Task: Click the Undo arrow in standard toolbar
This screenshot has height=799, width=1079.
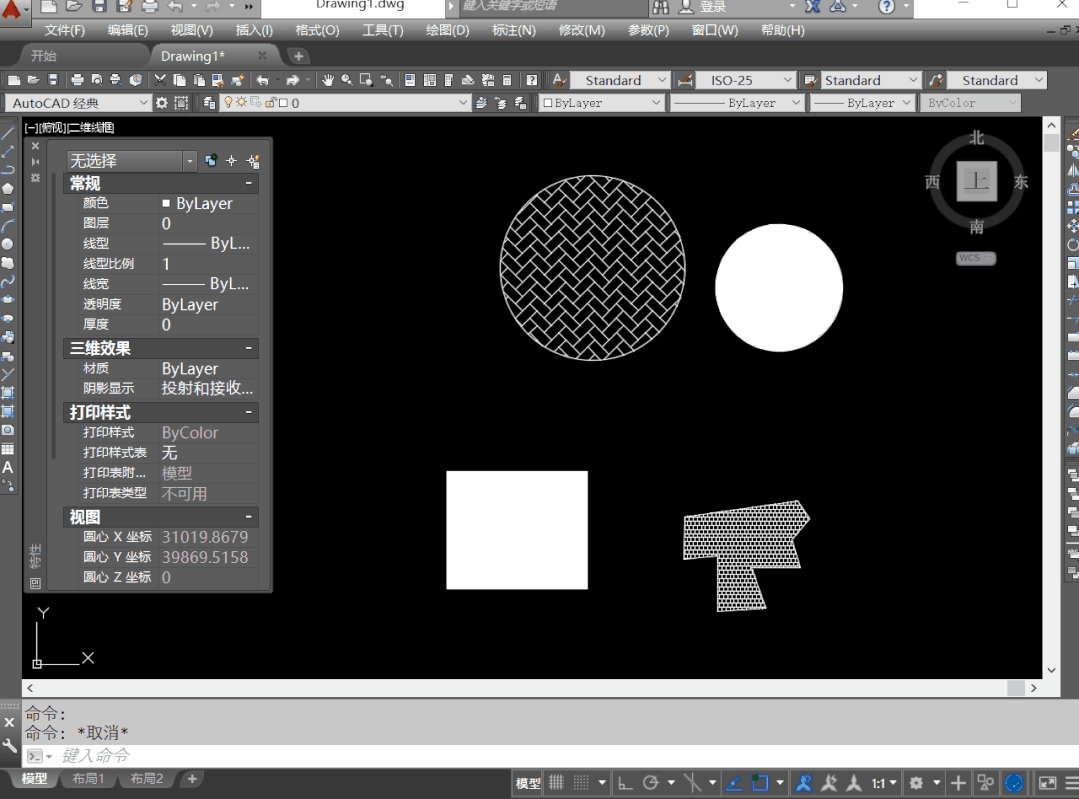Action: (262, 81)
